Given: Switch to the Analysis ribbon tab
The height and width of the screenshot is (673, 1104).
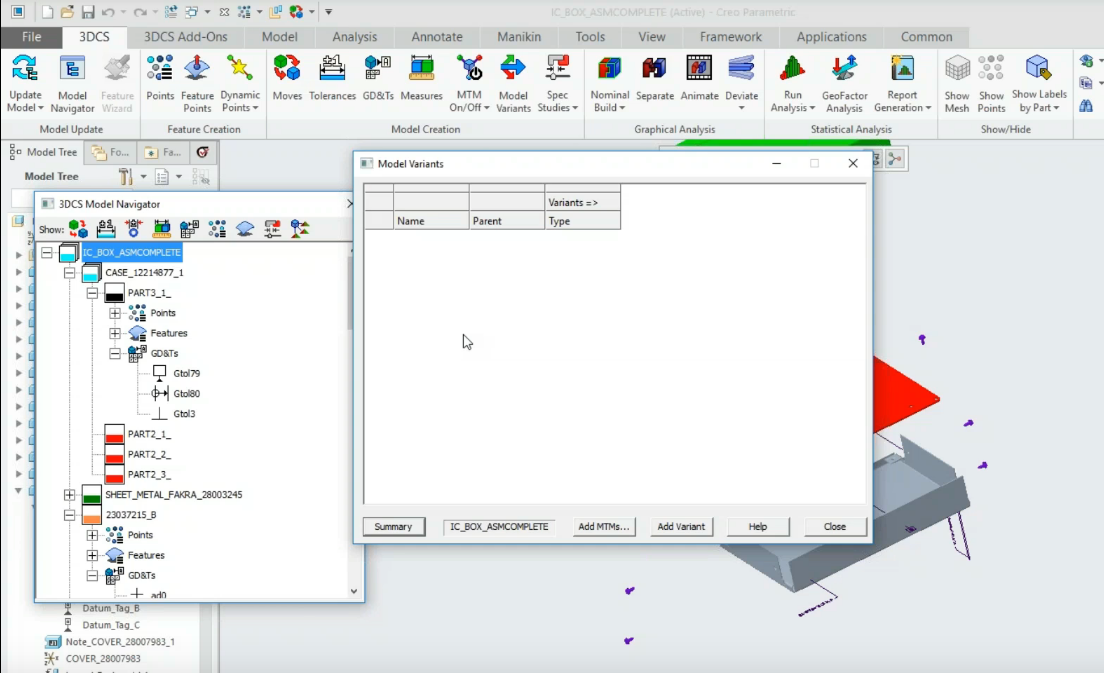Looking at the screenshot, I should pyautogui.click(x=354, y=37).
